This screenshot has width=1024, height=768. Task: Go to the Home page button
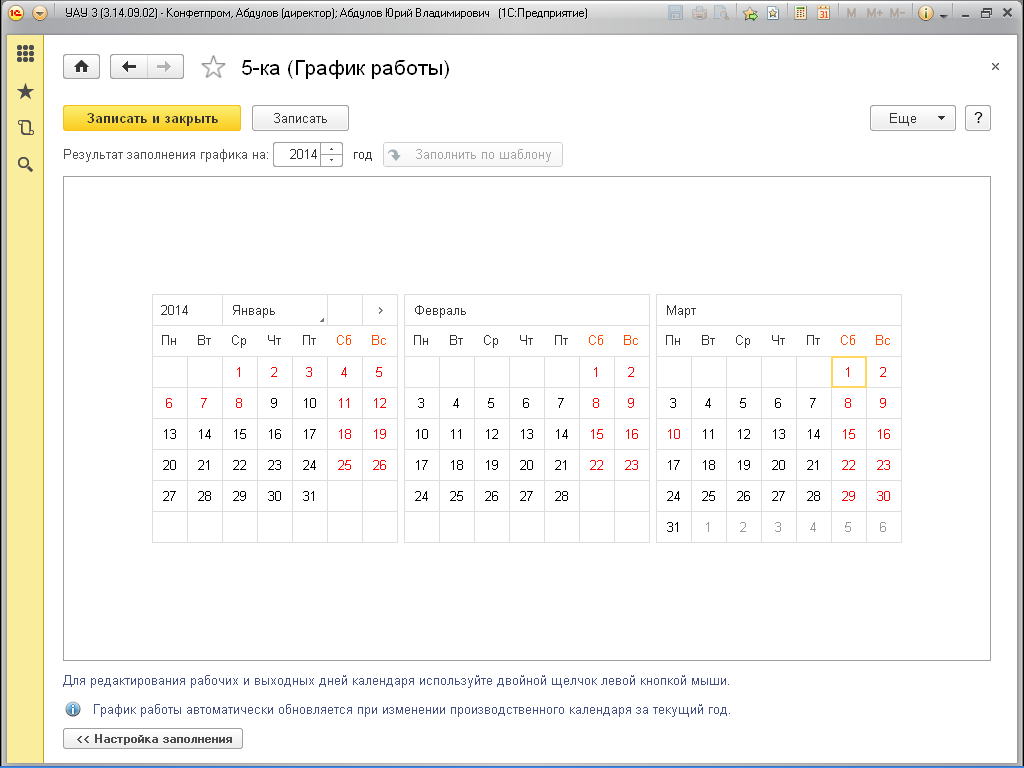click(x=81, y=67)
